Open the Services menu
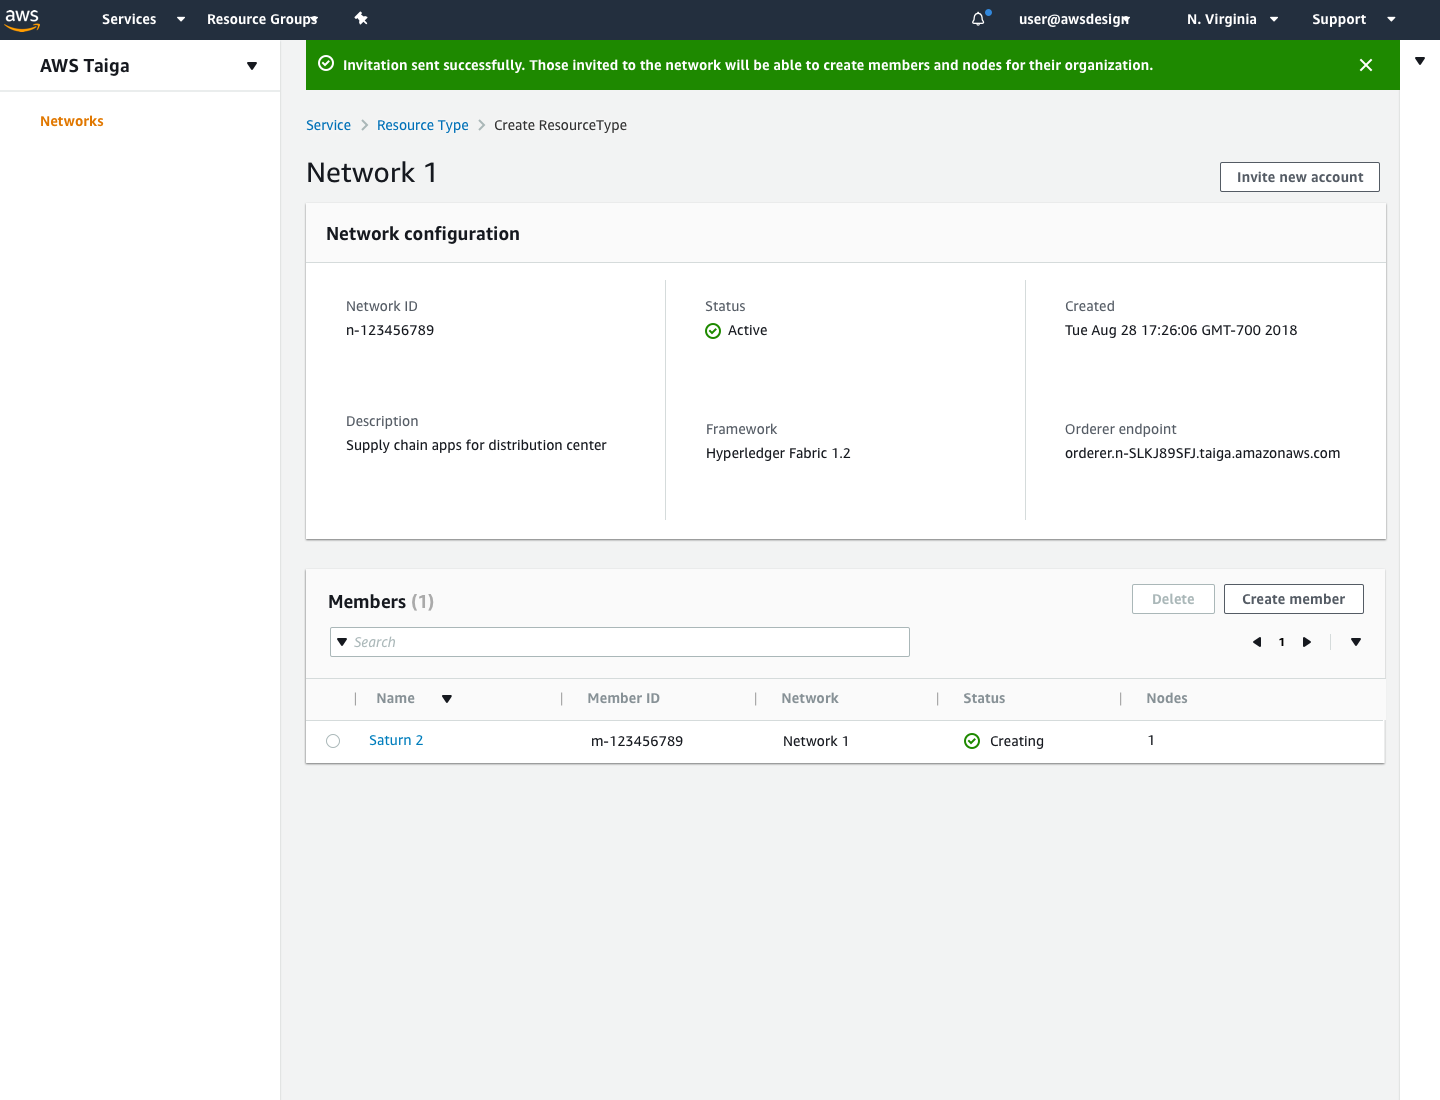The width and height of the screenshot is (1440, 1100). tap(129, 19)
